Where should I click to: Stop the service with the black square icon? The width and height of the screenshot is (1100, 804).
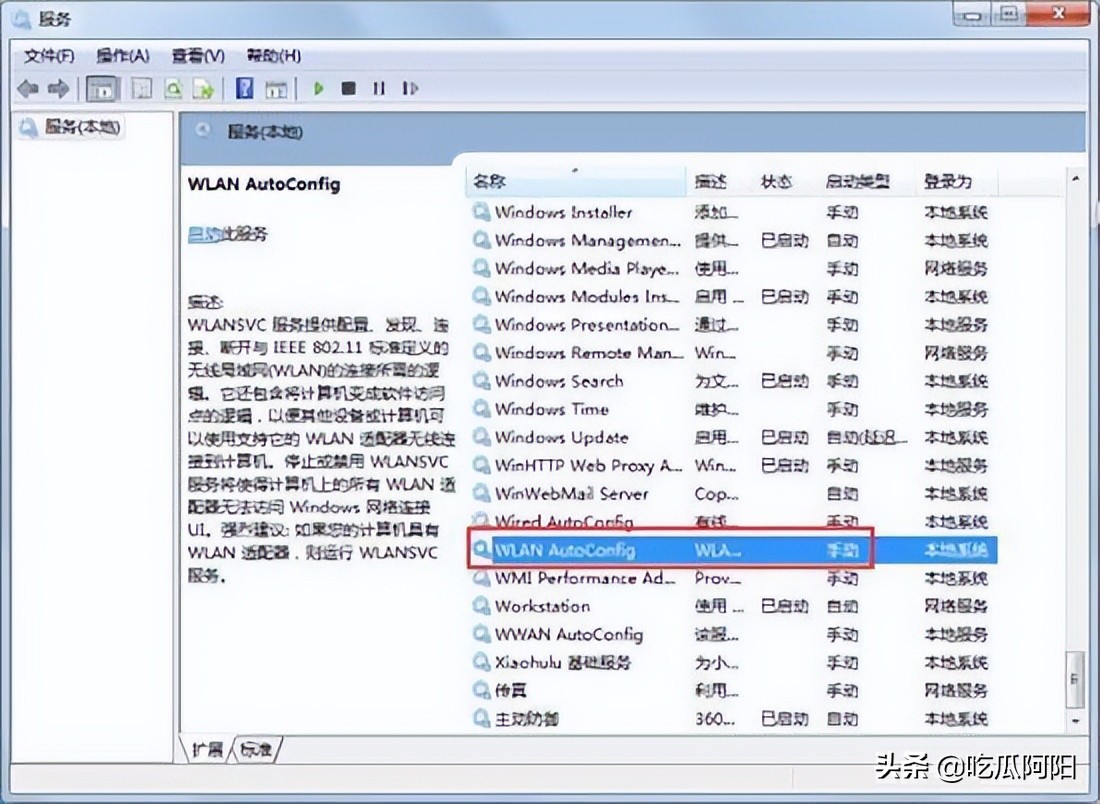(350, 88)
